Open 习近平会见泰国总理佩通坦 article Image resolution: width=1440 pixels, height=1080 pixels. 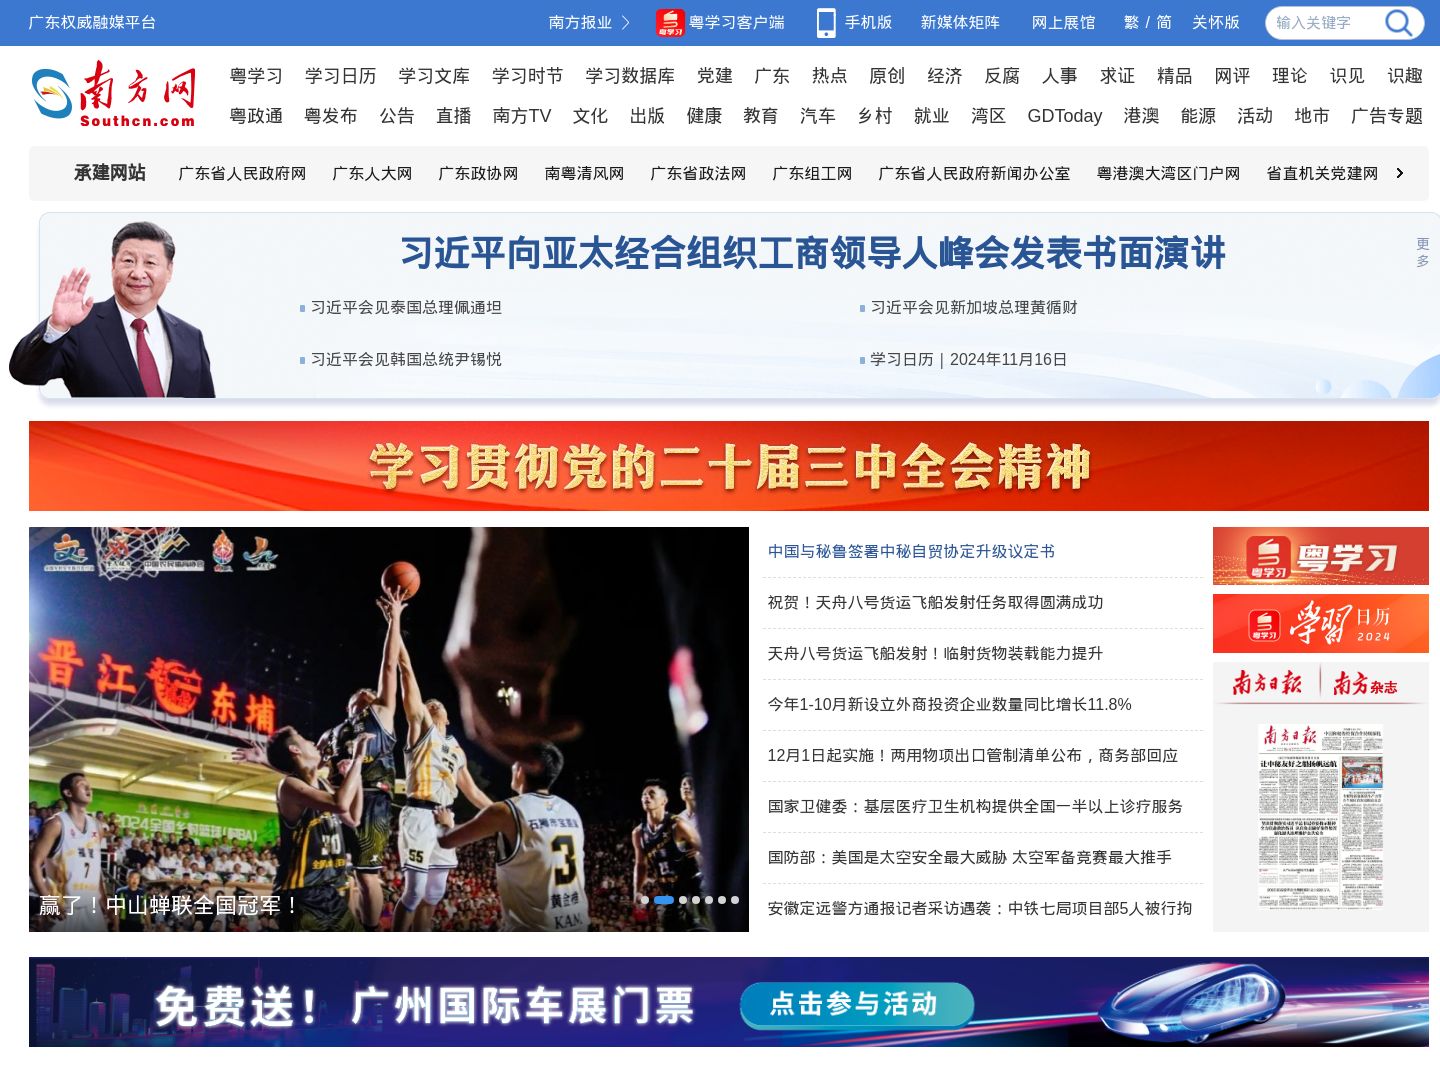(x=406, y=307)
